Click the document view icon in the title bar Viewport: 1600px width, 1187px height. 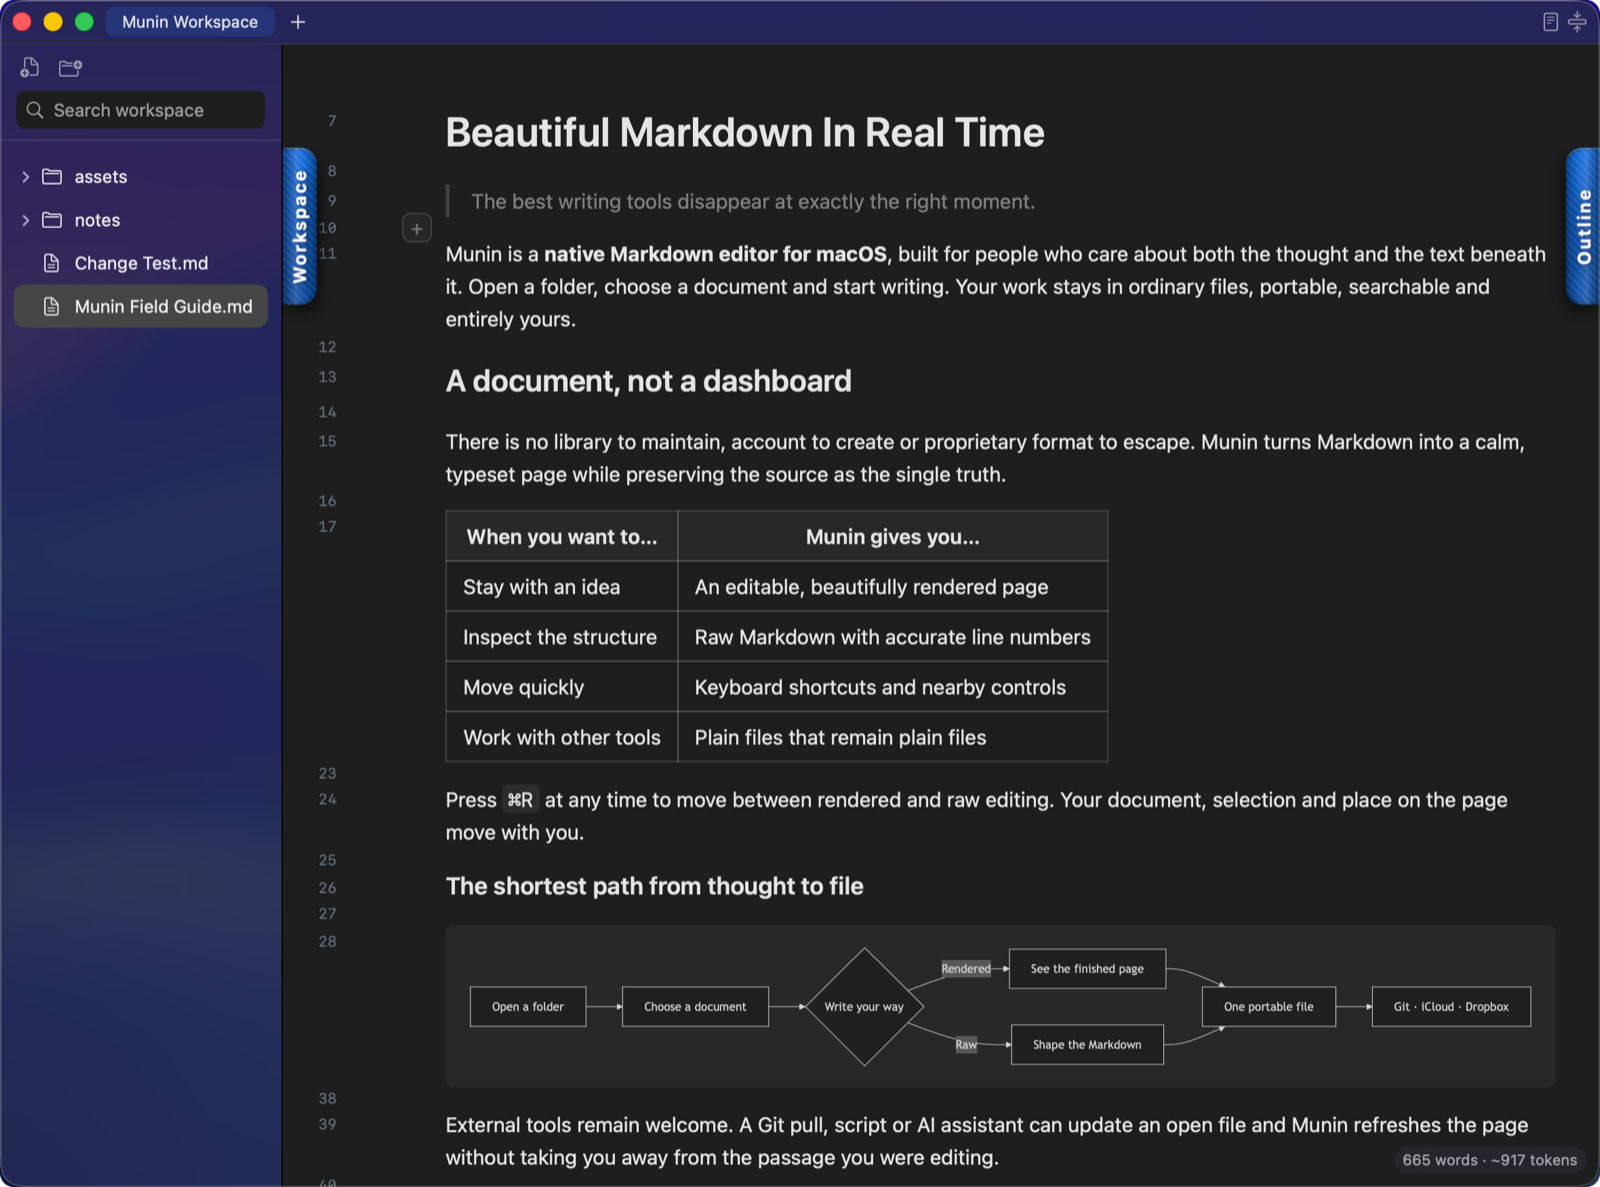coord(1550,22)
